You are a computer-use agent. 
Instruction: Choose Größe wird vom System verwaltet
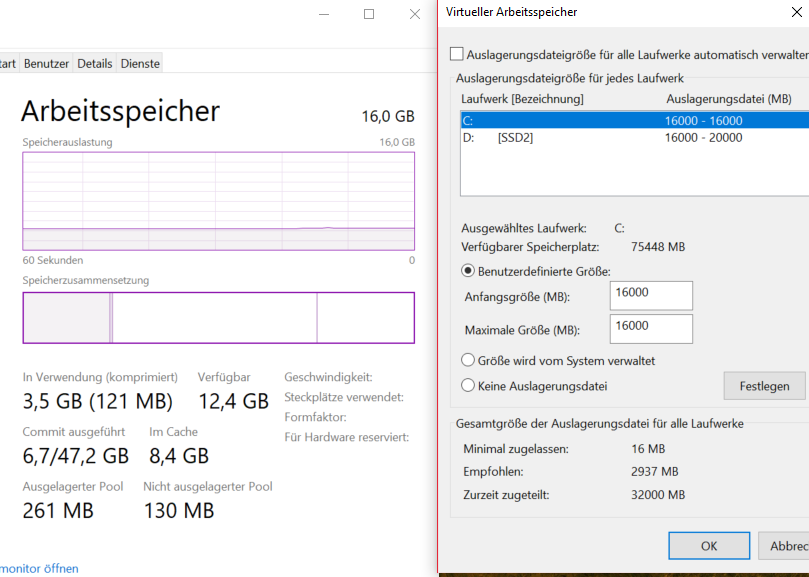pyautogui.click(x=468, y=360)
